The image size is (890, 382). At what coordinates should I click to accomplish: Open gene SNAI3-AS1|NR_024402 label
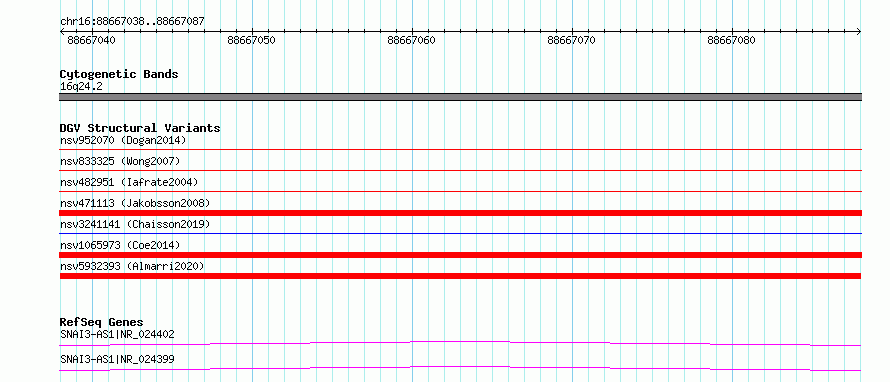117,334
